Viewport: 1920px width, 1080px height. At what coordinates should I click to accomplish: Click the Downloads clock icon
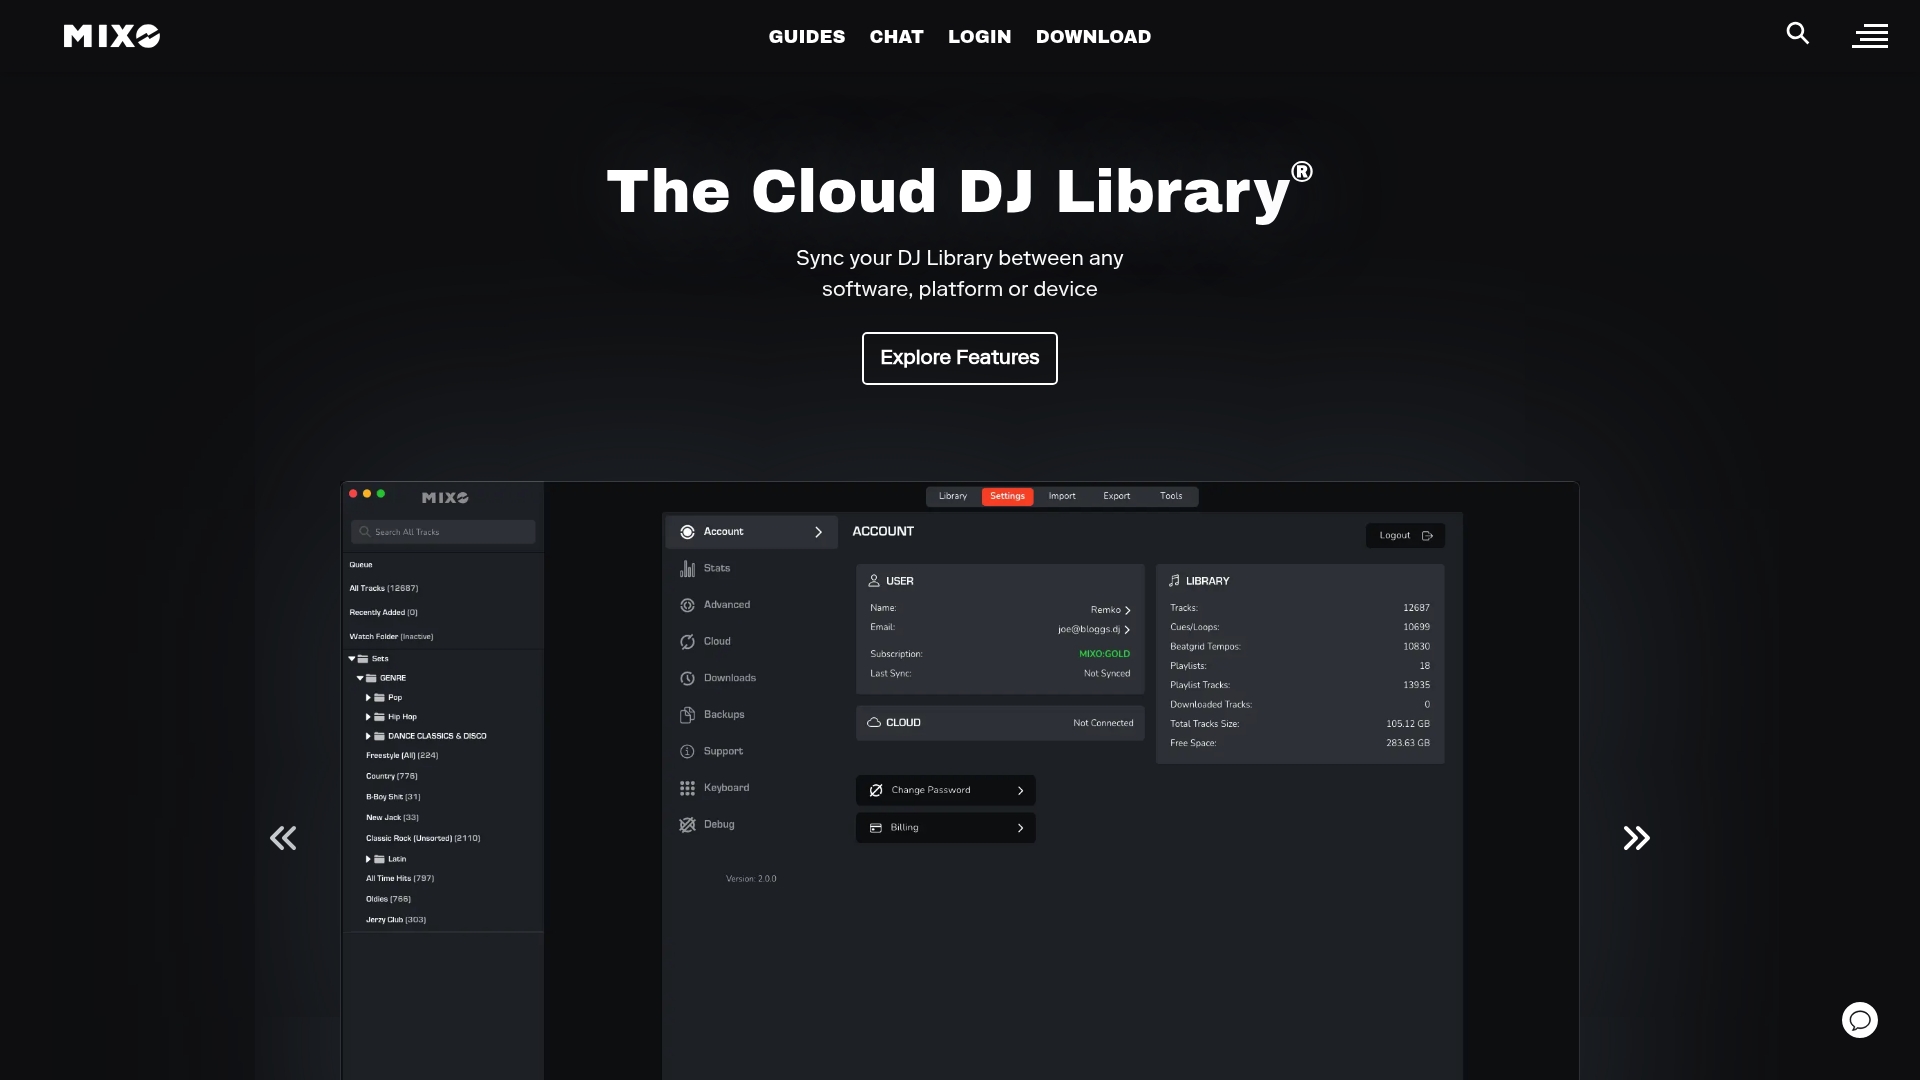point(688,678)
